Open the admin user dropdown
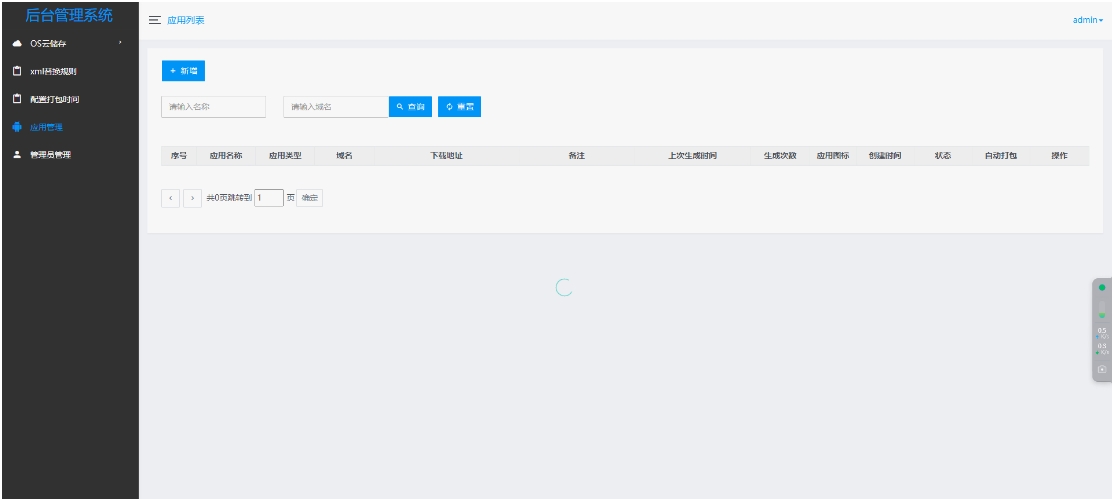This screenshot has height=499, width=1115. coord(1088,21)
